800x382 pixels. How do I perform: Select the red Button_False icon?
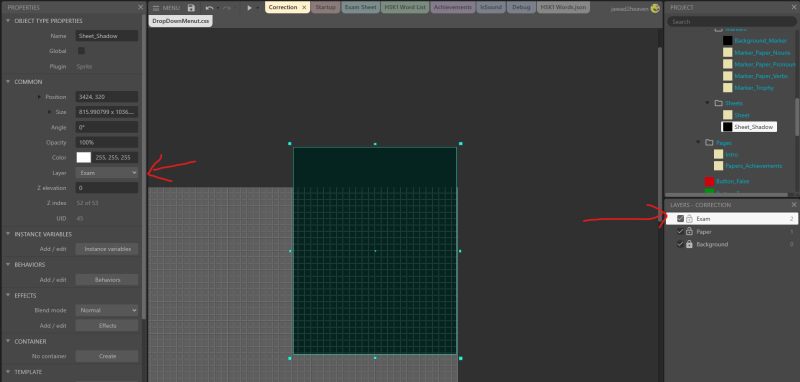point(709,182)
